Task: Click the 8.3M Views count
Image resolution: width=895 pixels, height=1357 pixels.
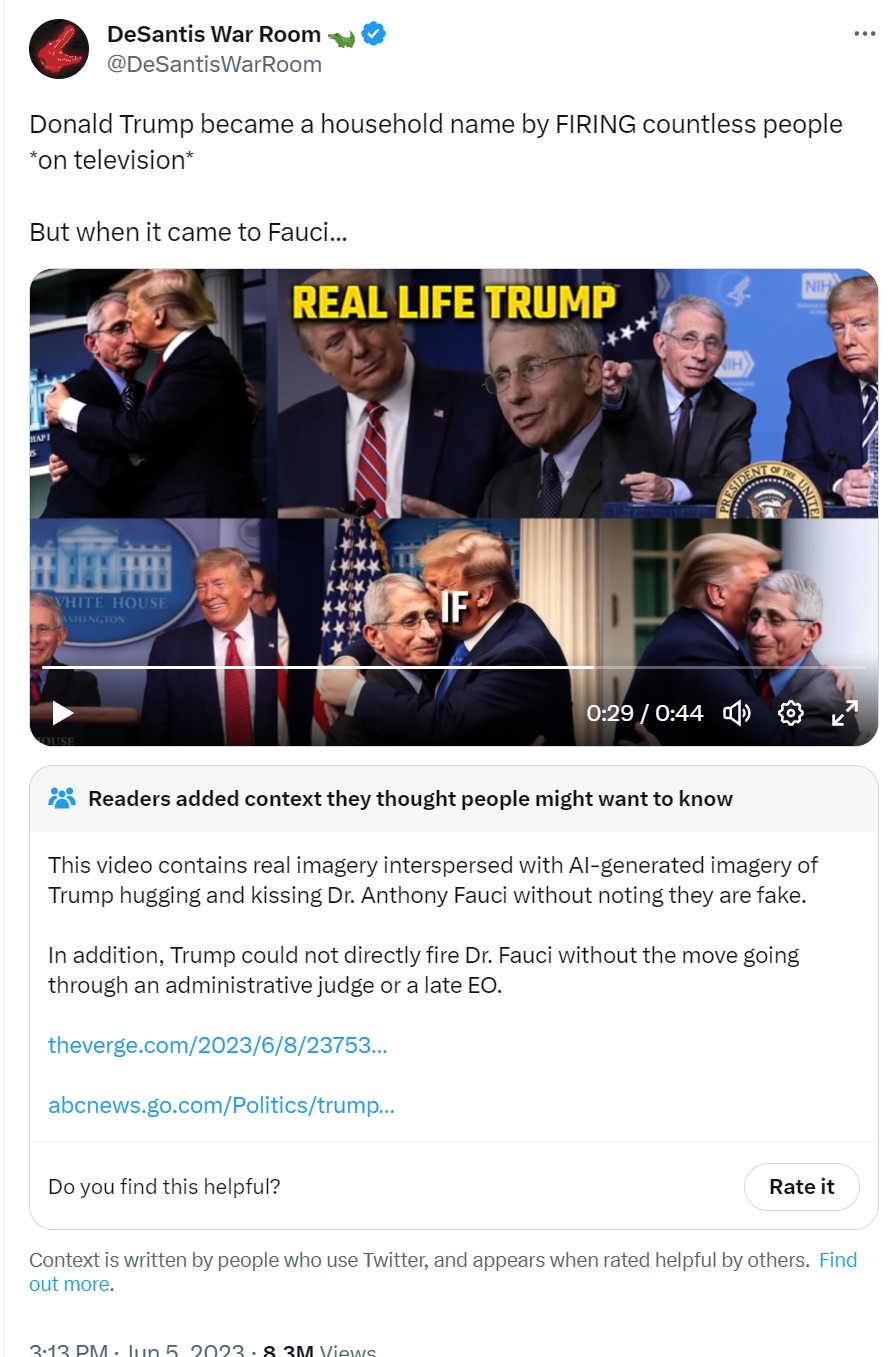Action: click(319, 1349)
